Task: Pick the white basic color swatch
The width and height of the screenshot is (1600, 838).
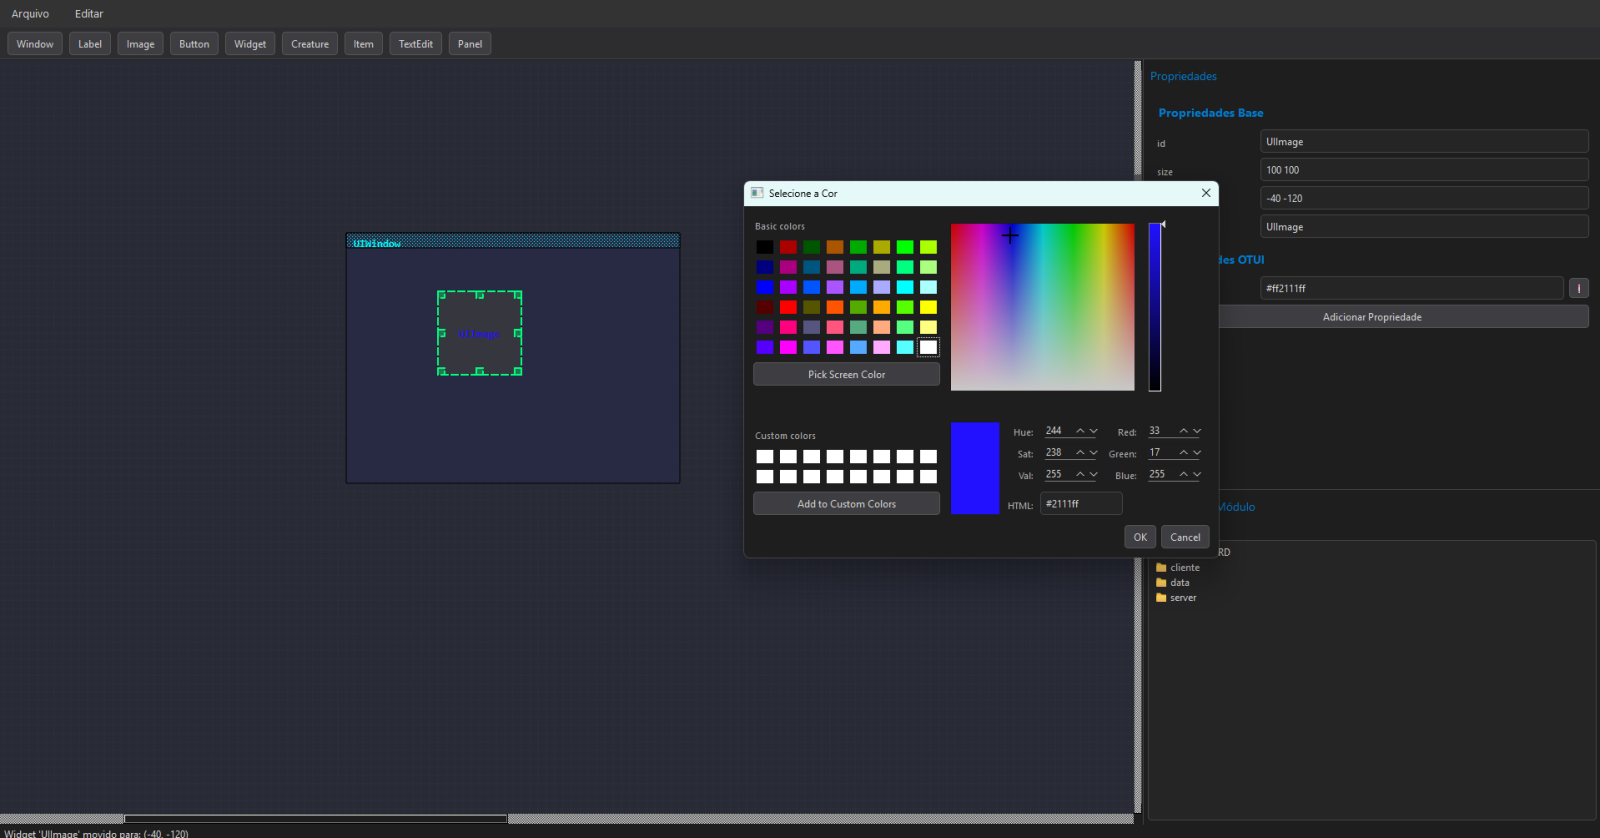Action: tap(928, 347)
